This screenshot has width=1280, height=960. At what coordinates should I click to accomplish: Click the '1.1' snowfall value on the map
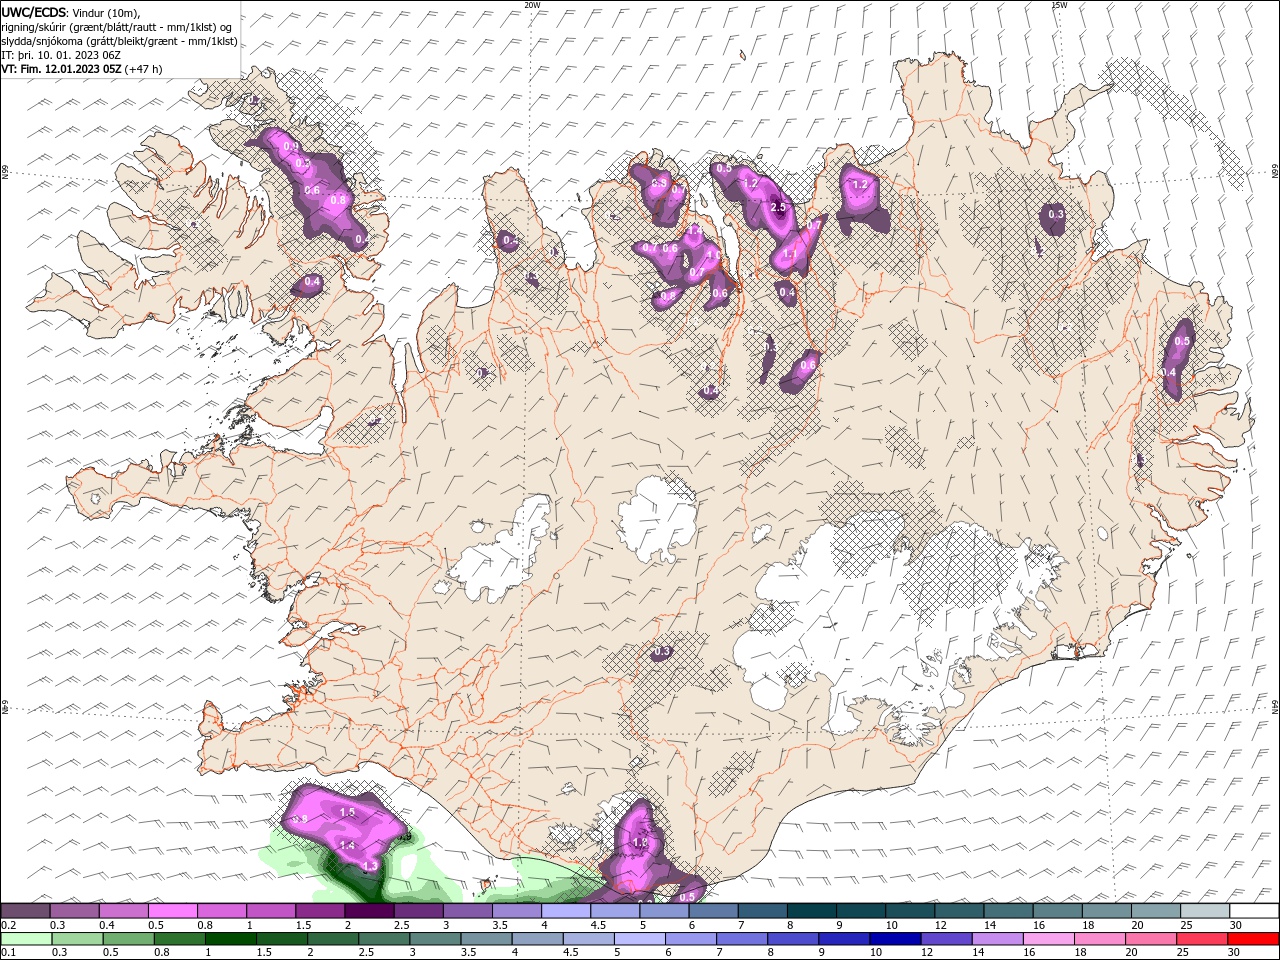coord(789,255)
